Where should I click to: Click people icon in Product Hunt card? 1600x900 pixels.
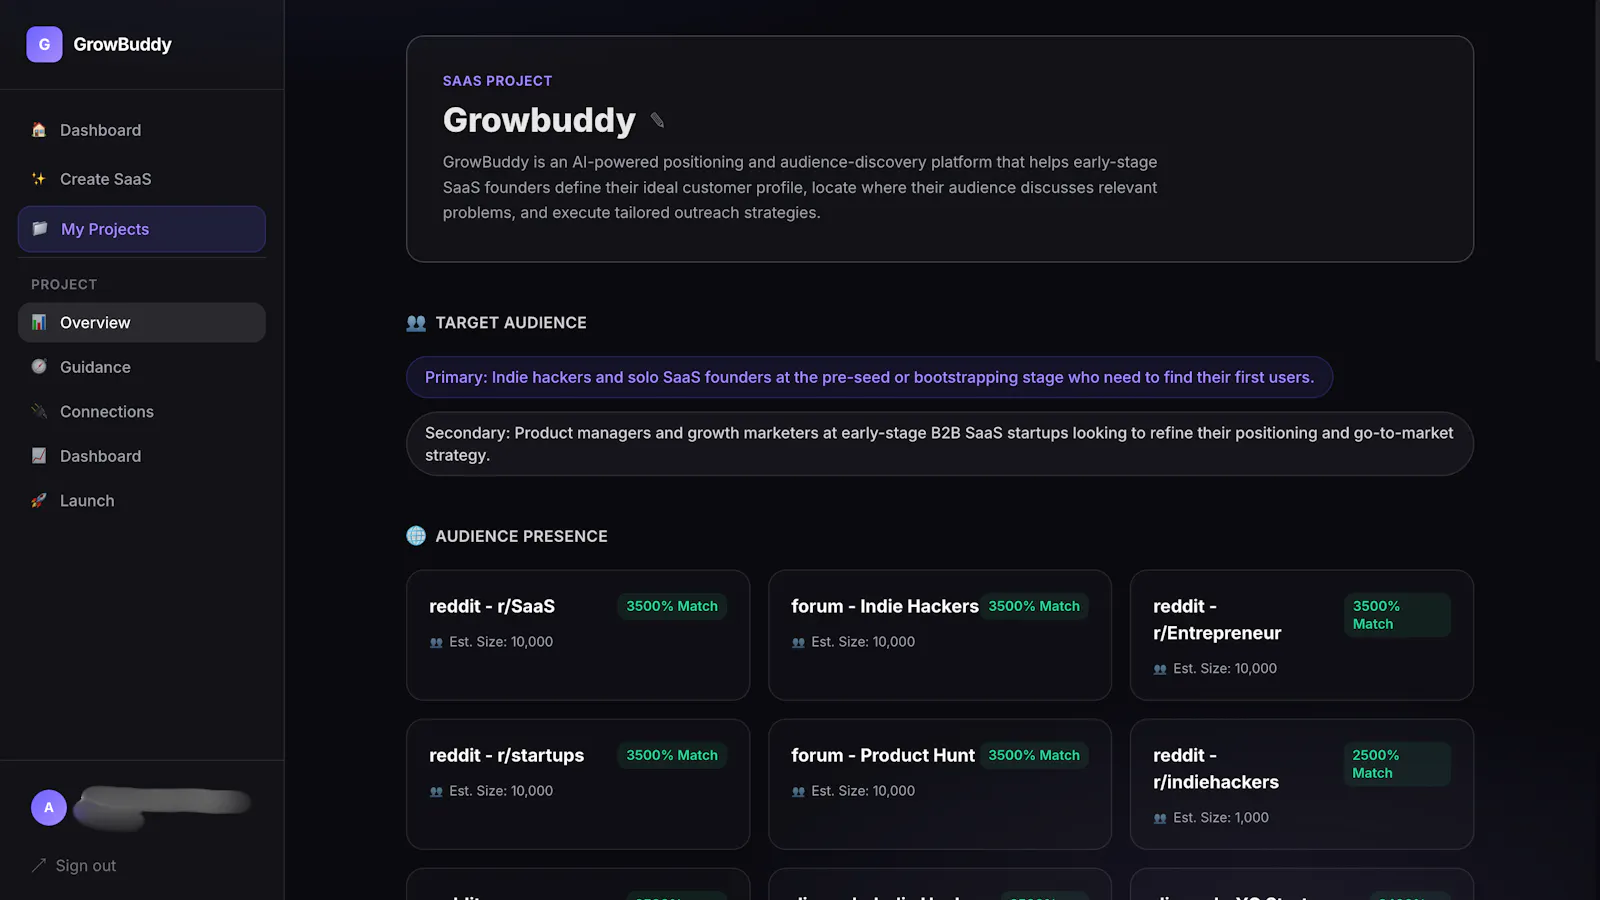point(798,791)
